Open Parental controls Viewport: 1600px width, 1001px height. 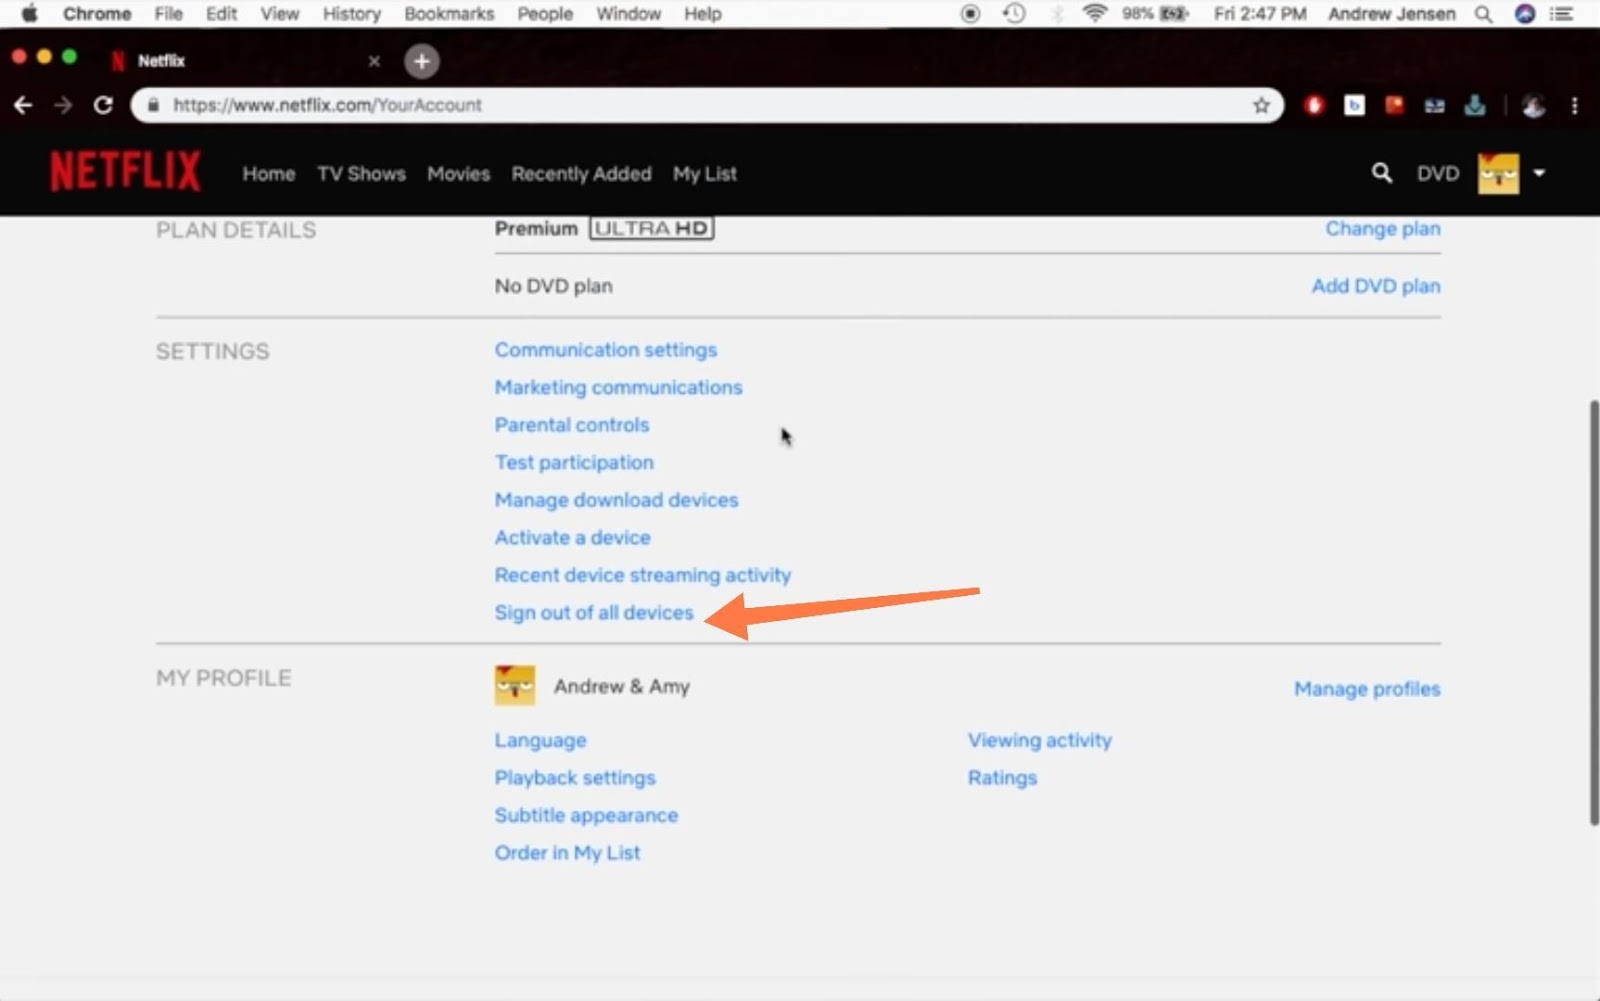point(572,425)
